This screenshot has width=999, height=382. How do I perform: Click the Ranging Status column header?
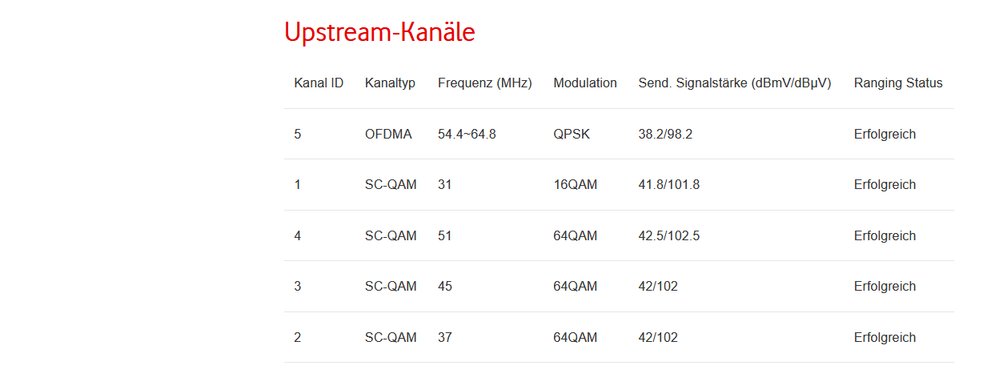(x=898, y=83)
